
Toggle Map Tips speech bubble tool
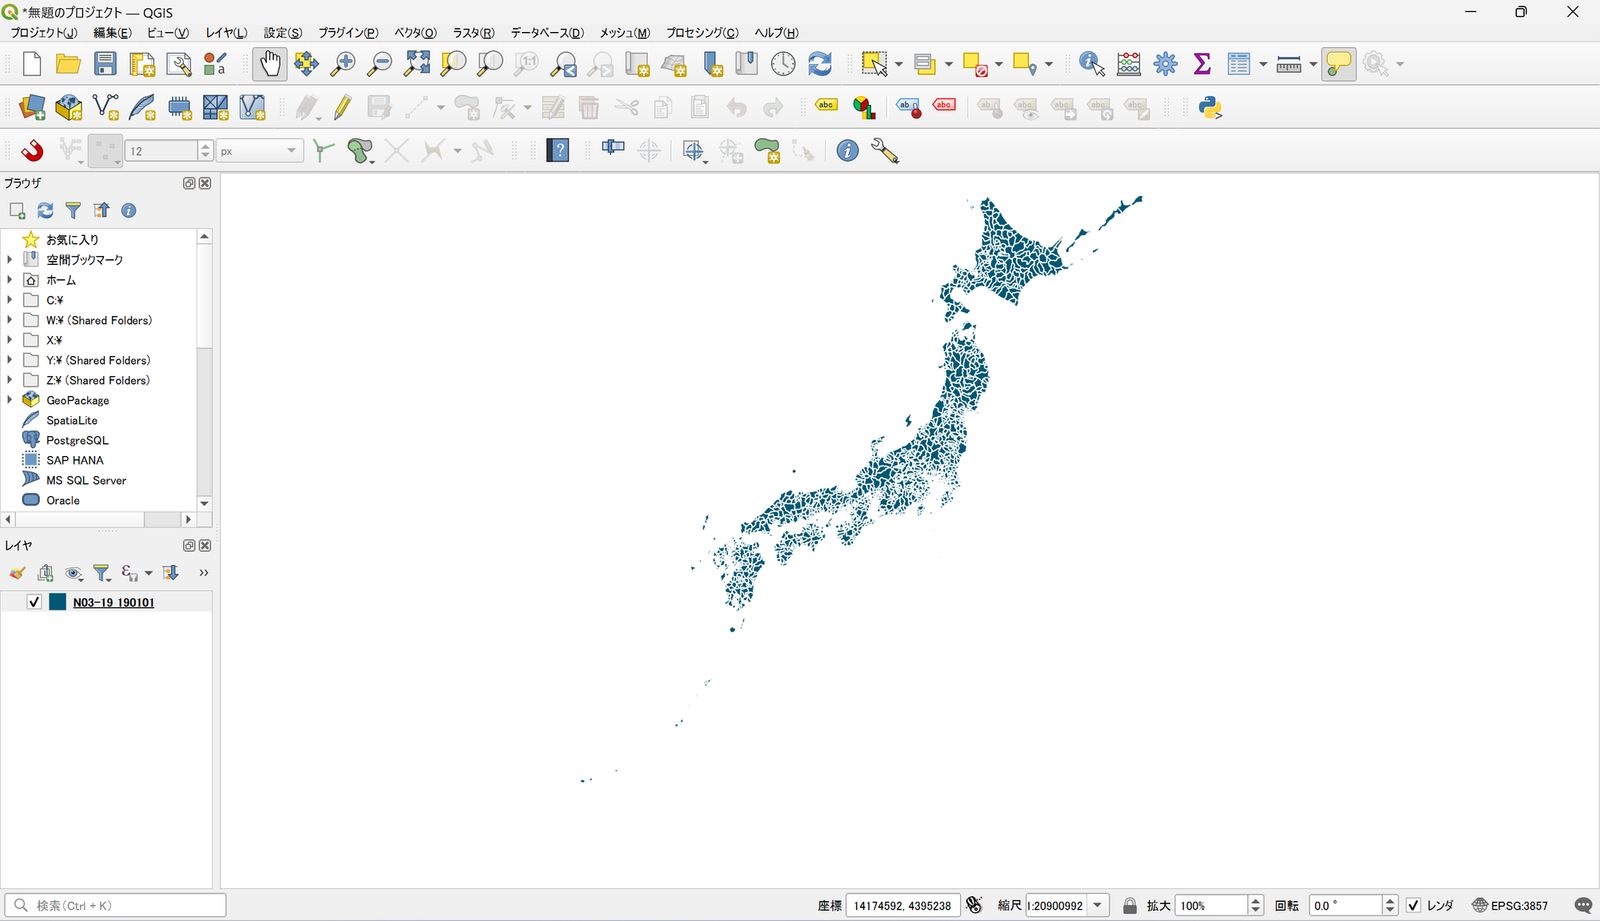[1338, 64]
